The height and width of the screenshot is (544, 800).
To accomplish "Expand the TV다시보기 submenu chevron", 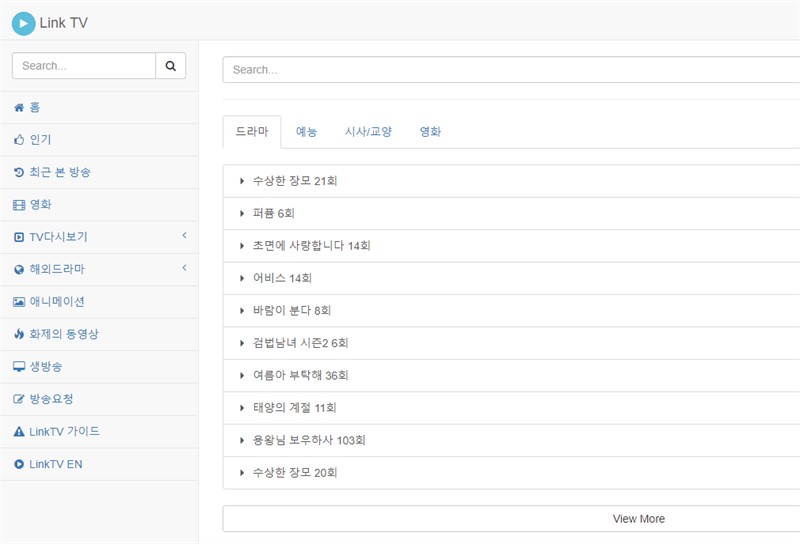I will (x=184, y=236).
